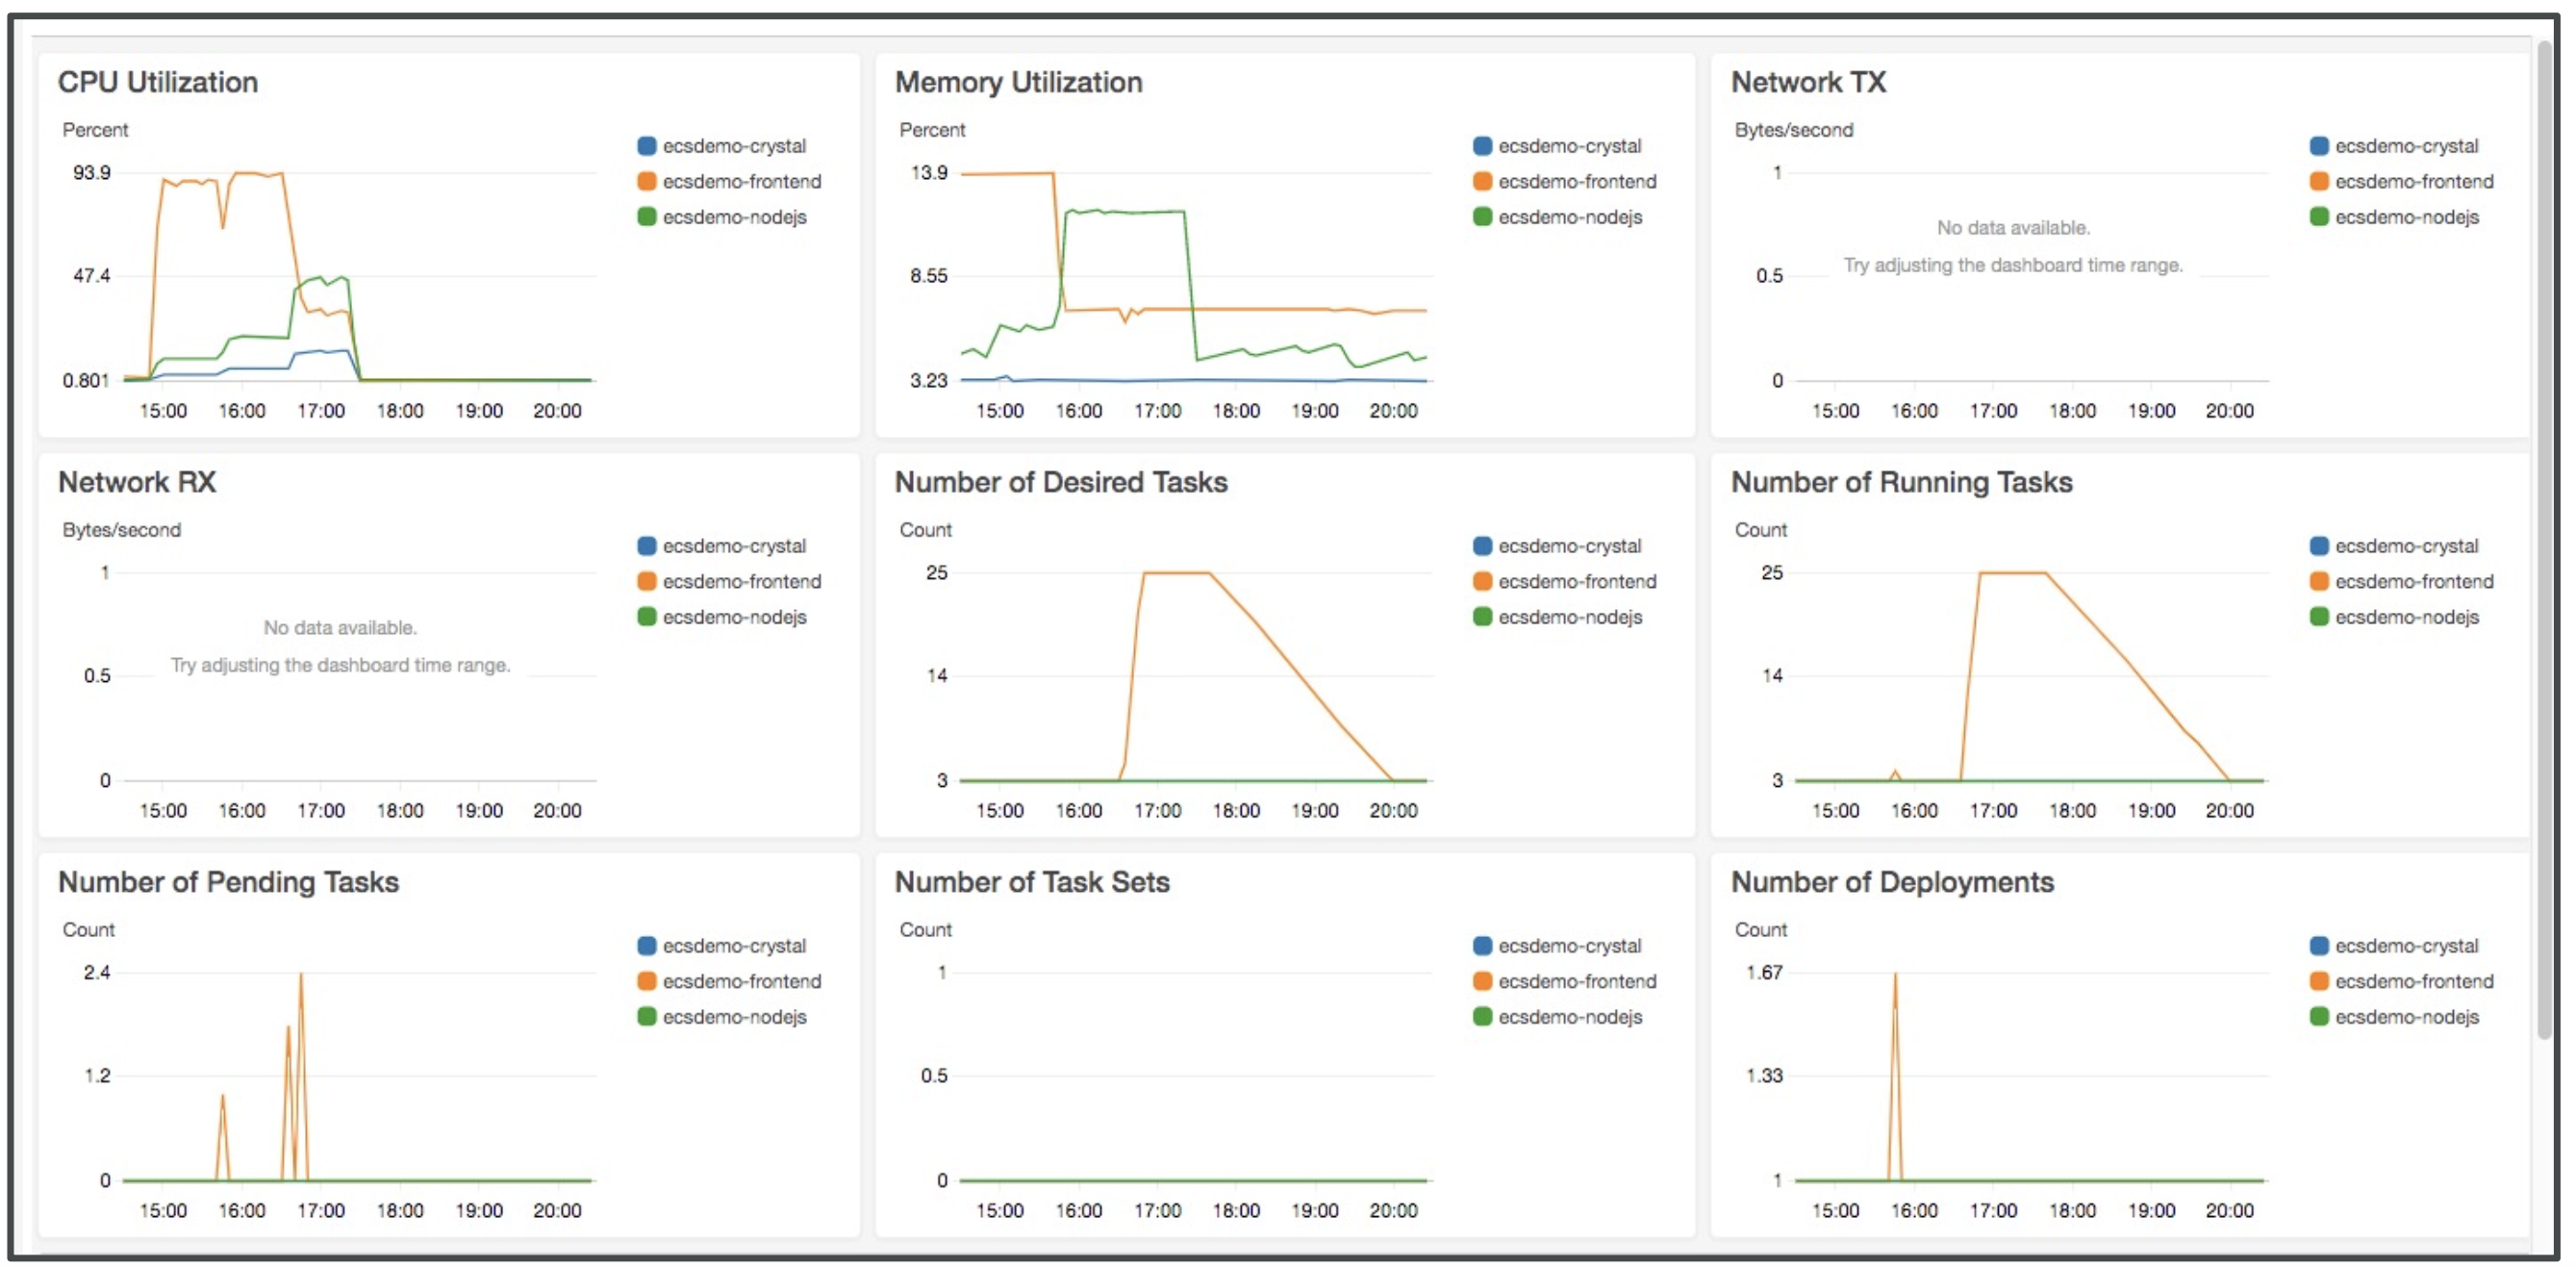
Task: Click the Memory Utilization widget title
Action: (x=1018, y=82)
